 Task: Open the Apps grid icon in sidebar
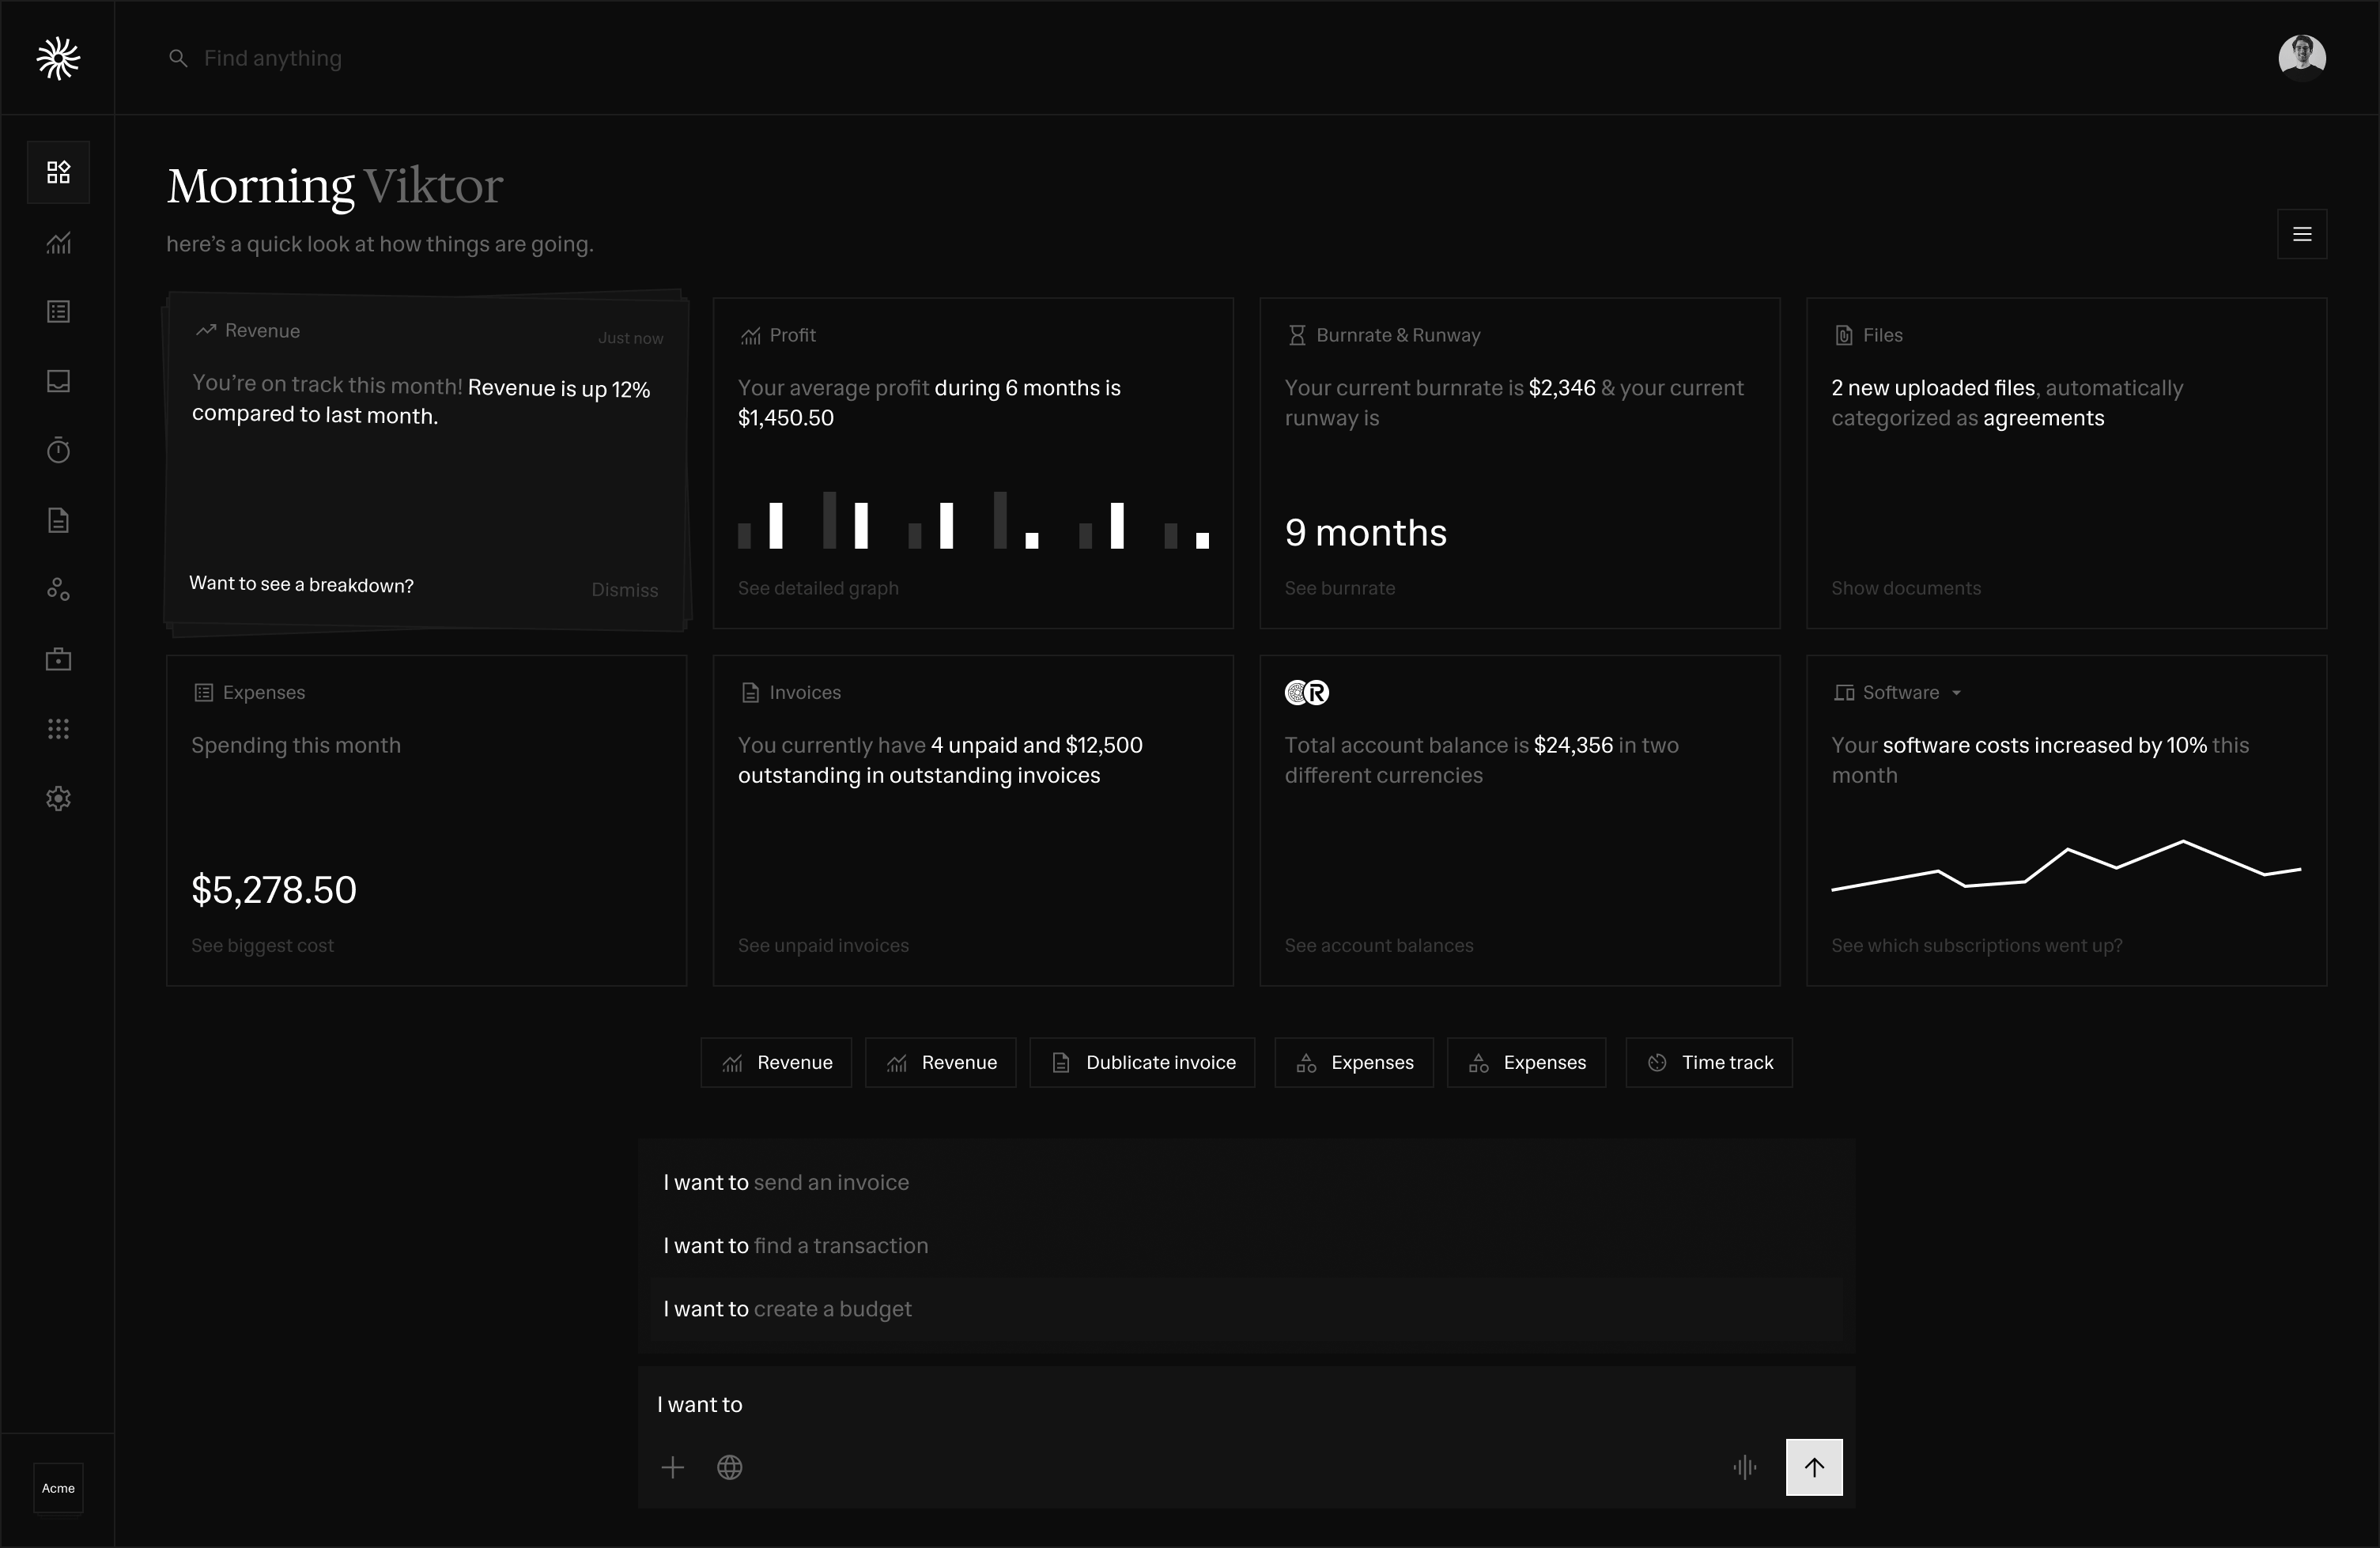coord(57,729)
